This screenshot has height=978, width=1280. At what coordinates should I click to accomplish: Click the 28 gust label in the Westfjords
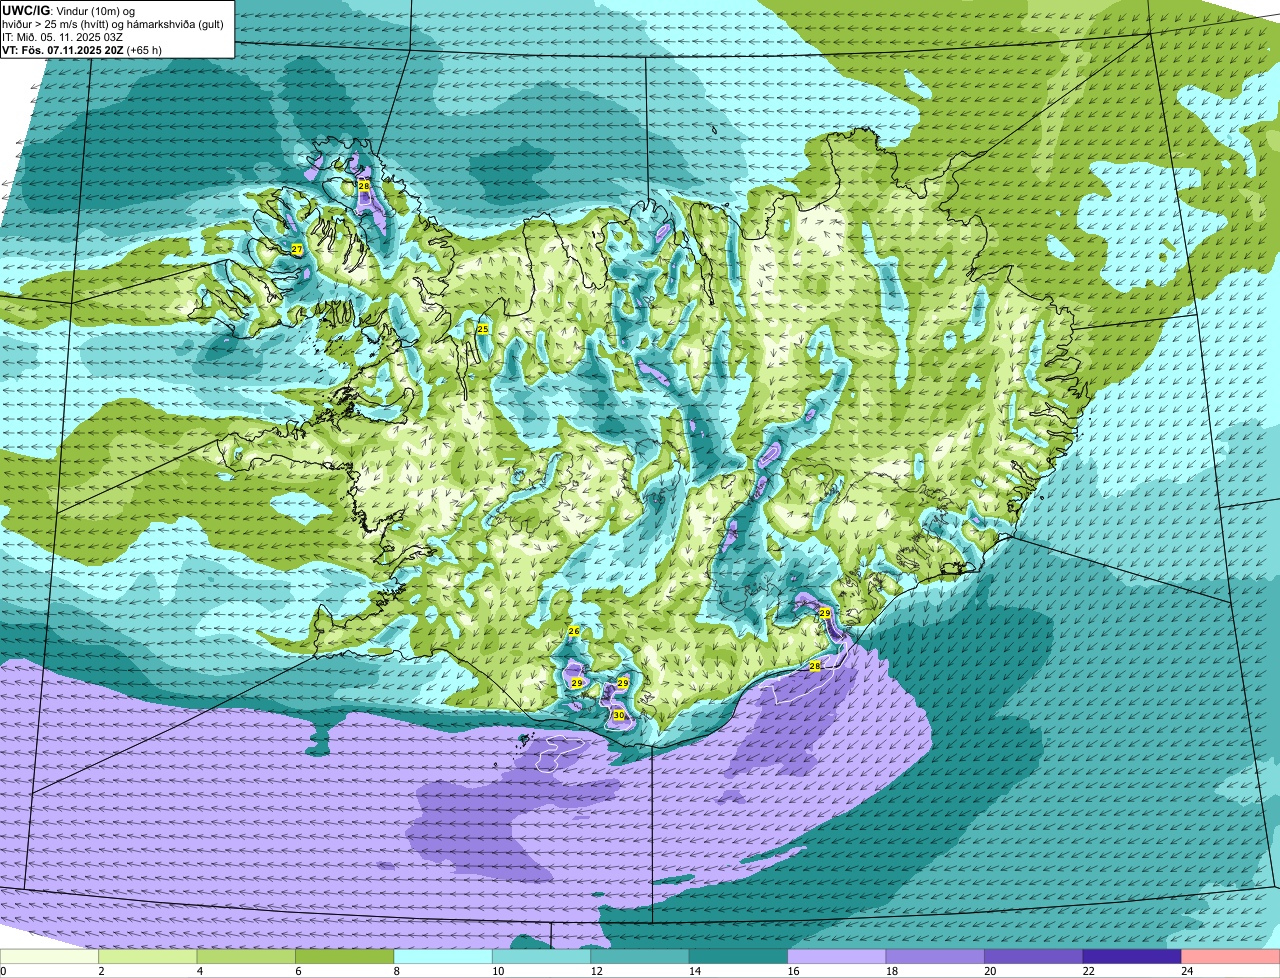tap(364, 186)
